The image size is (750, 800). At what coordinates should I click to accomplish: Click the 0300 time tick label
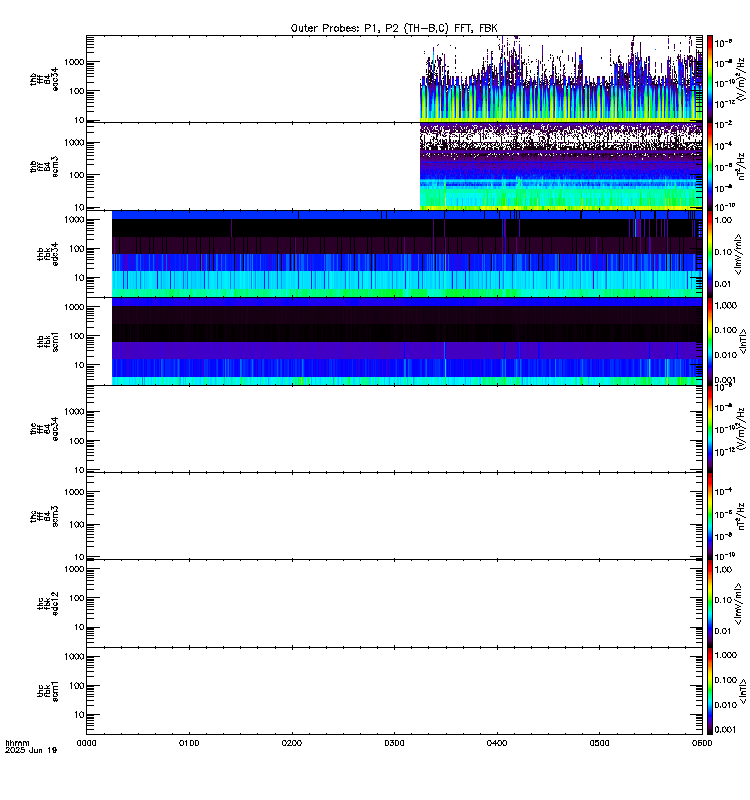click(394, 743)
